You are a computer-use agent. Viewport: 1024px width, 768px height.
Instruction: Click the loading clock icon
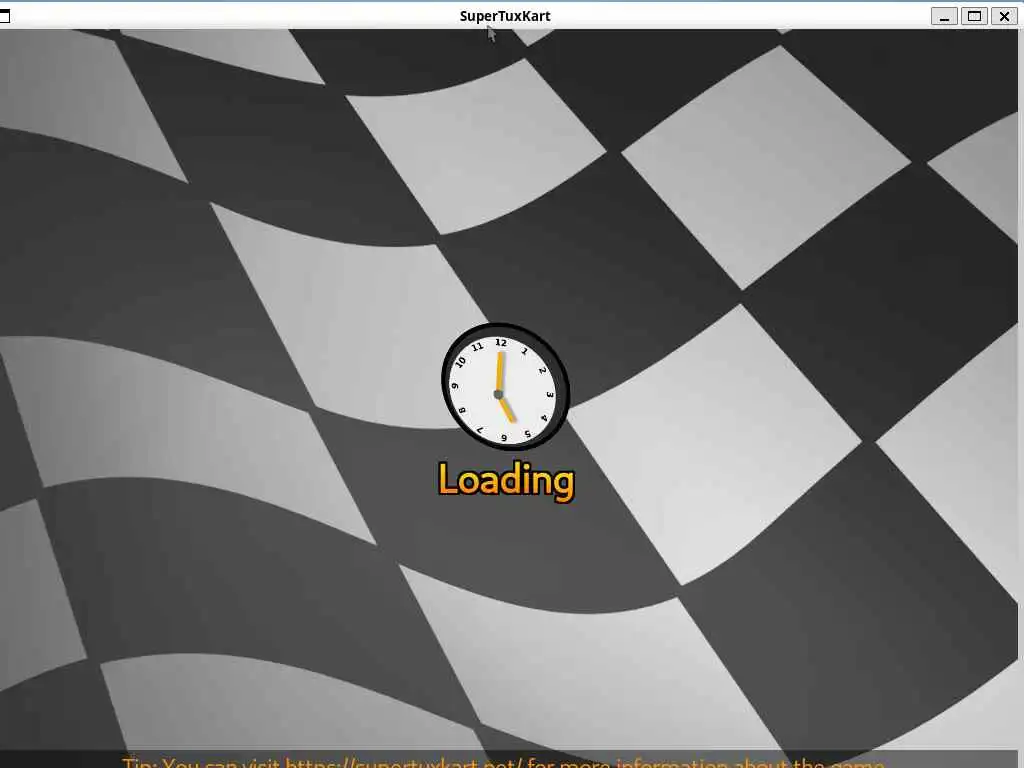[x=505, y=386]
